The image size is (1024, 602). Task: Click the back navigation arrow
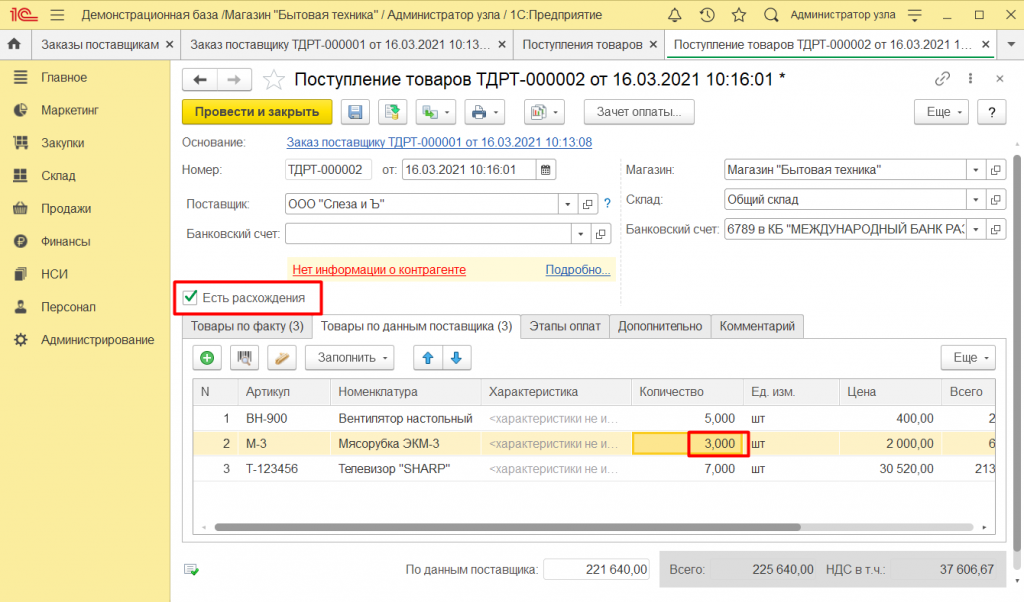point(198,79)
